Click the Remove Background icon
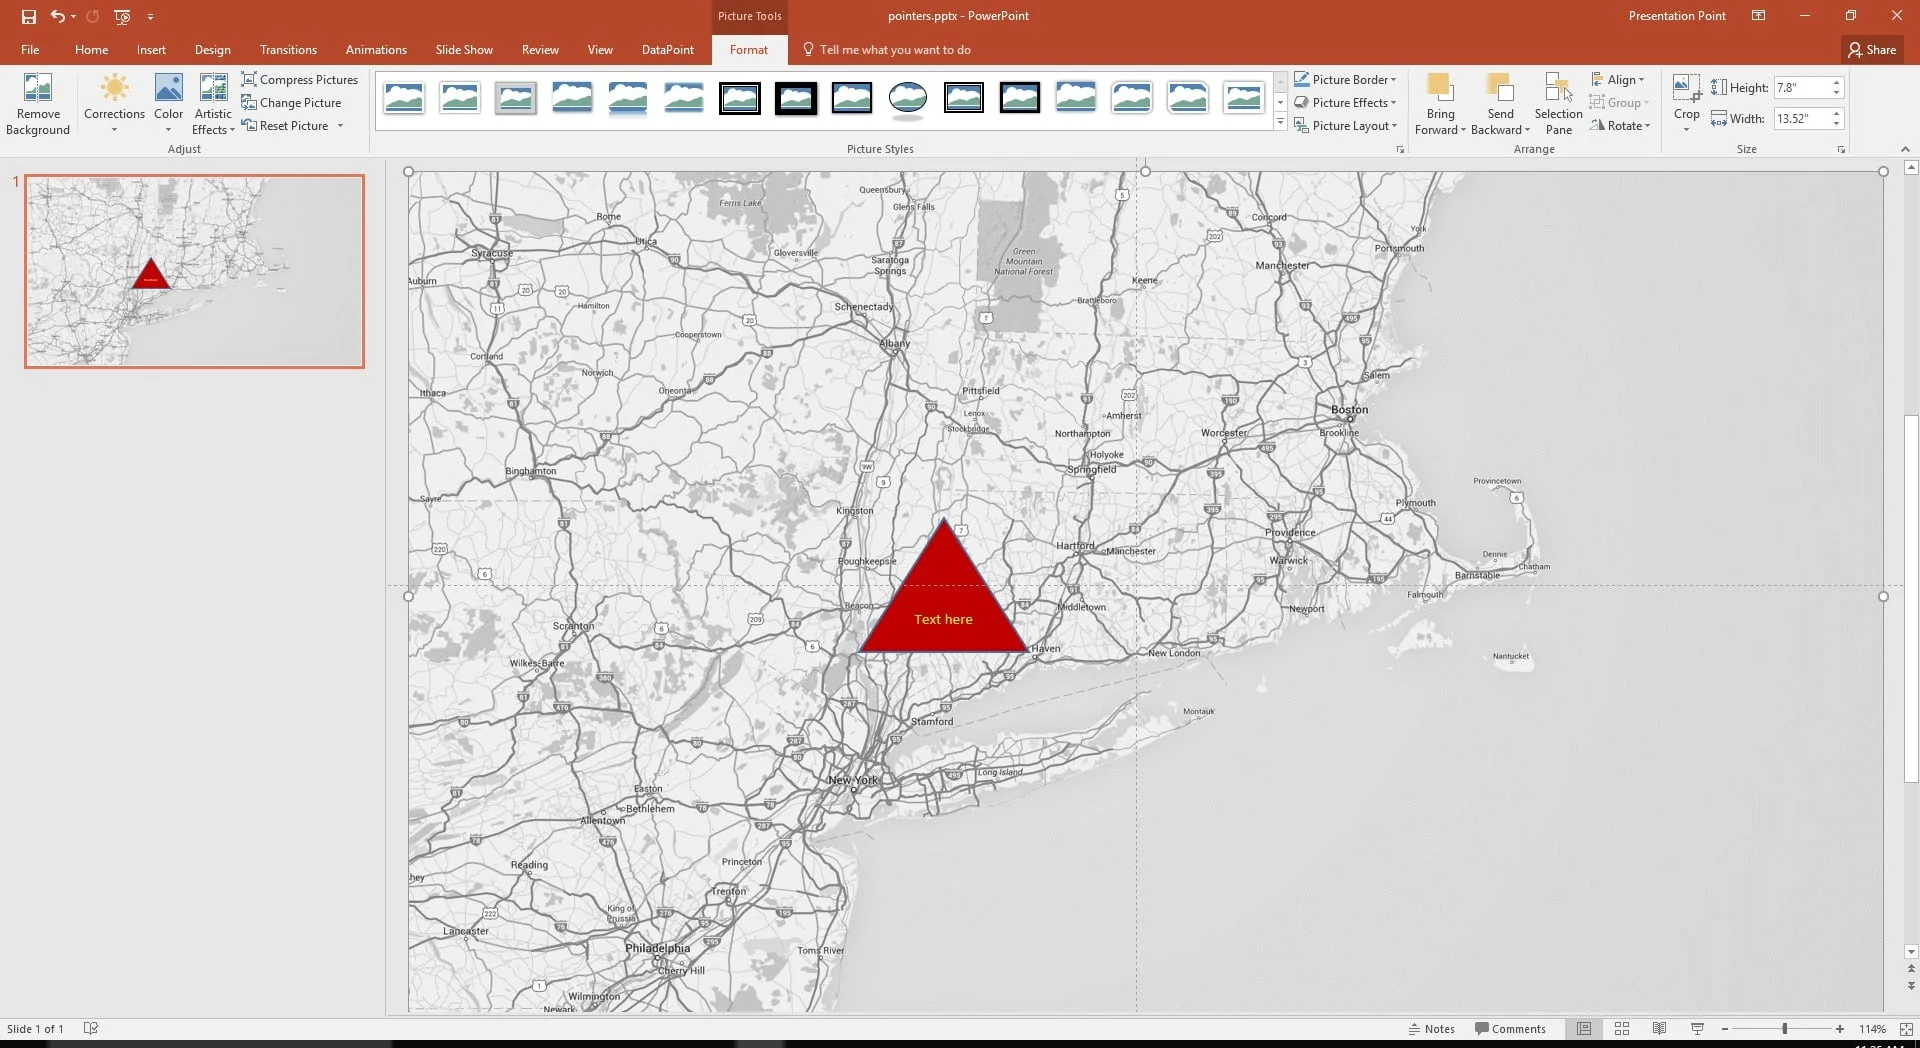 coord(38,90)
